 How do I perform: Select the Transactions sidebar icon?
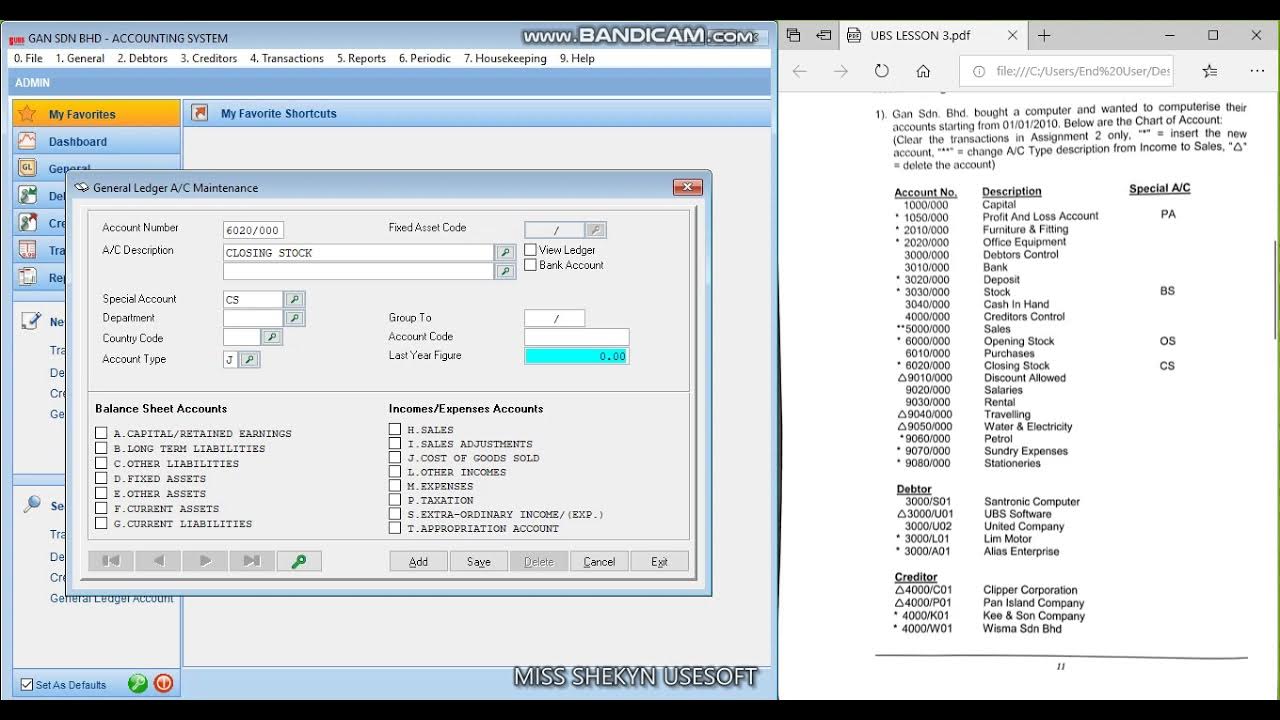pos(28,250)
